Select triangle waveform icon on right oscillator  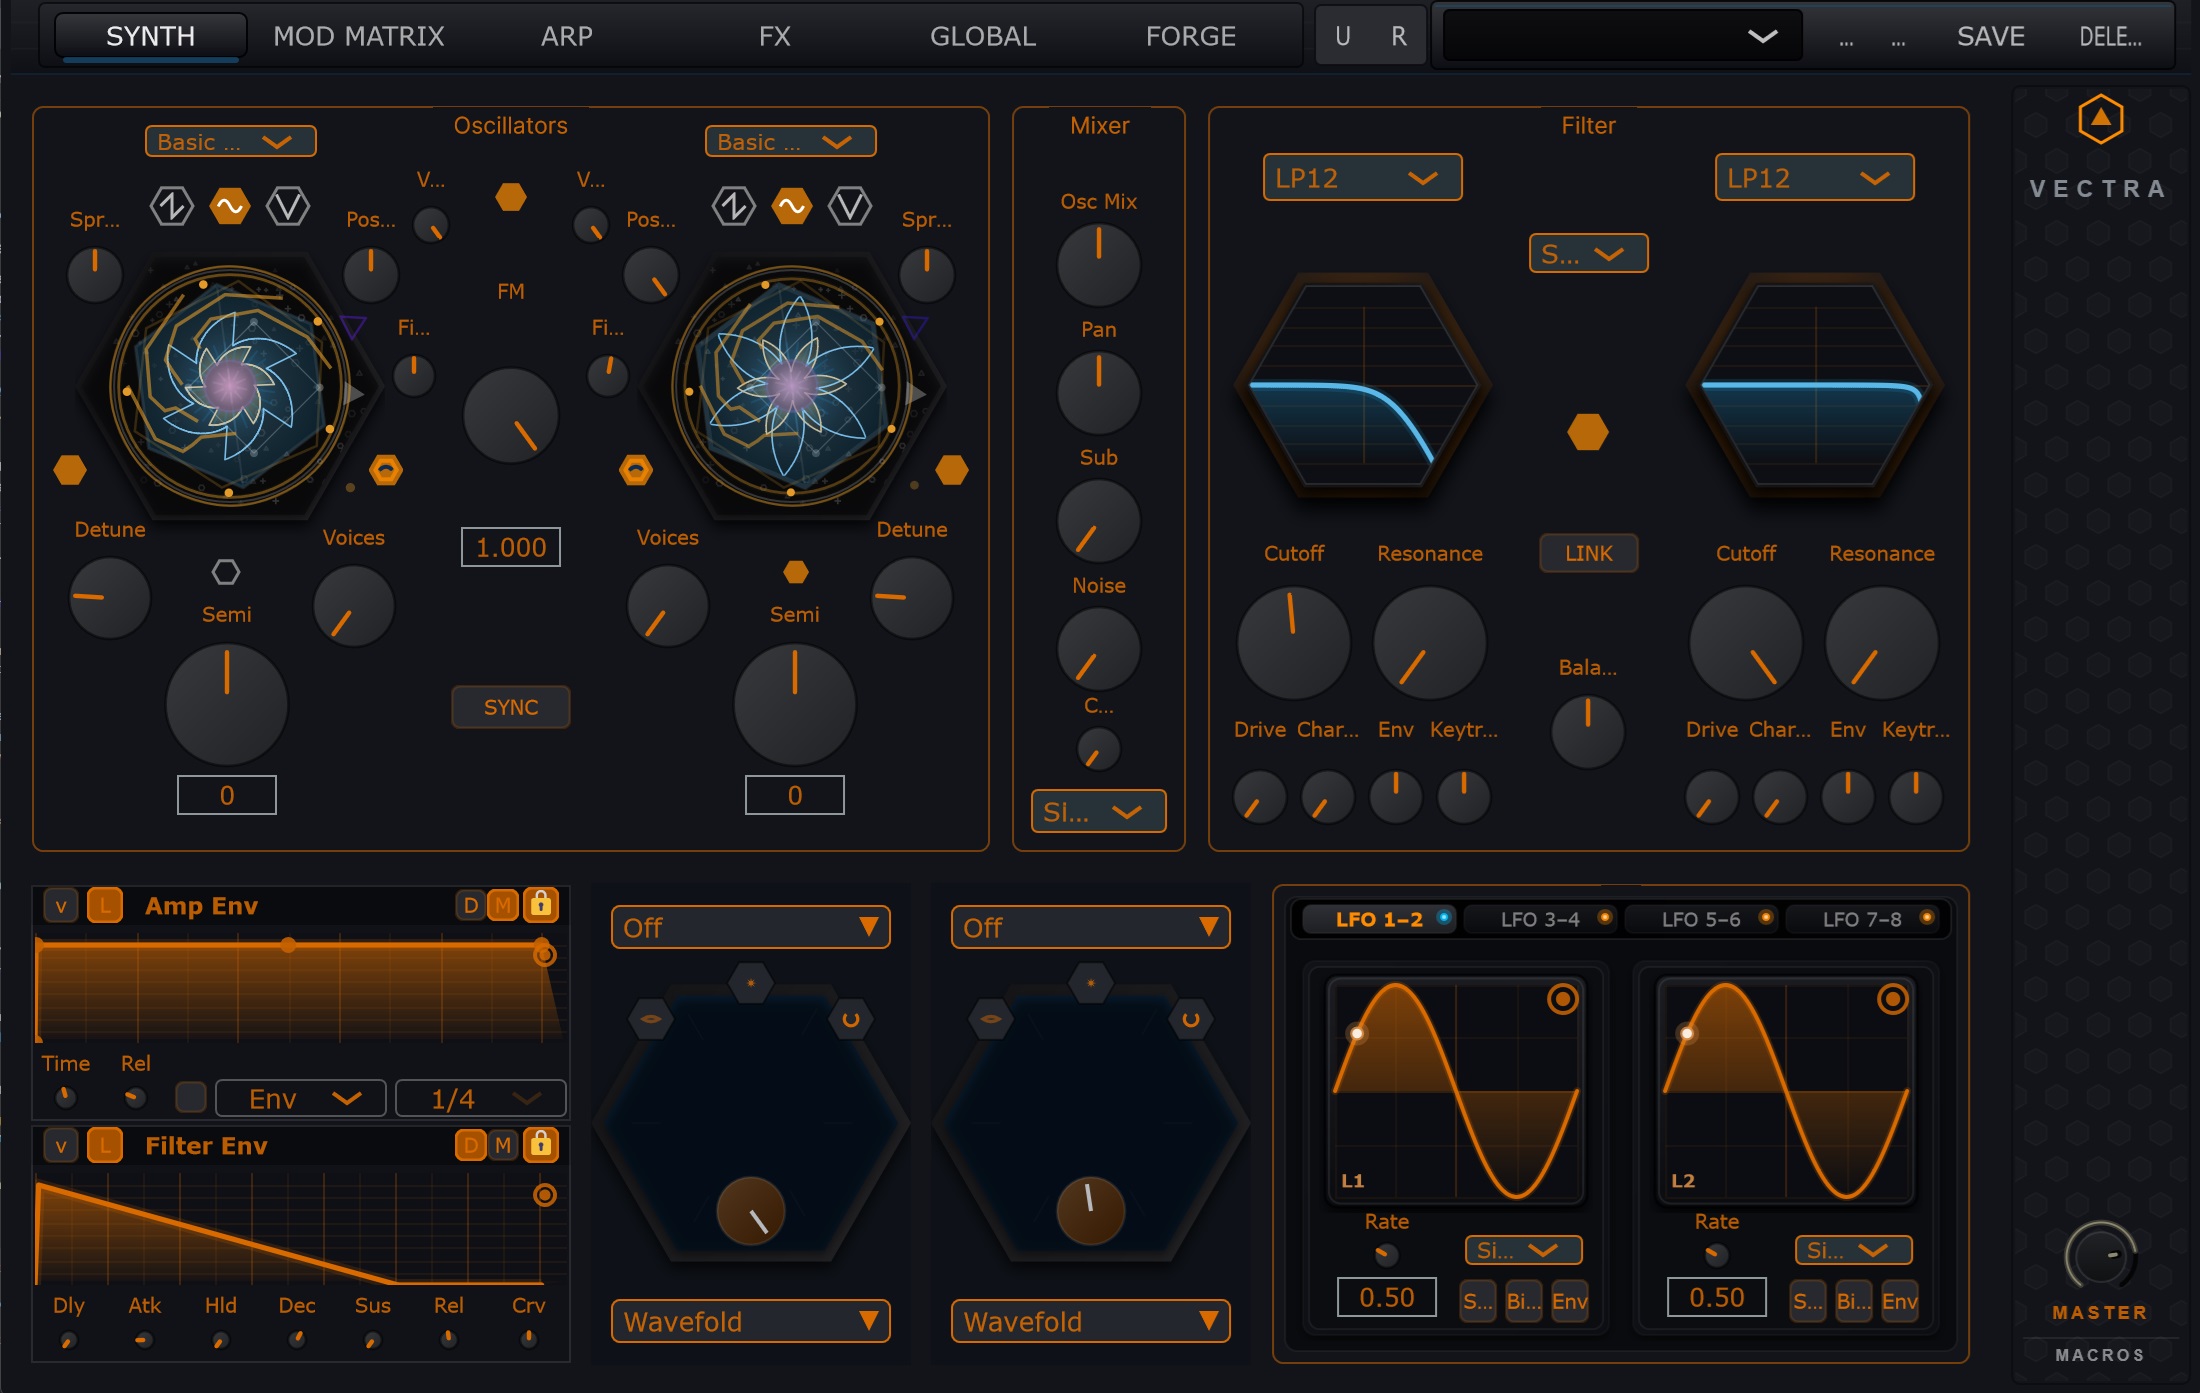[850, 207]
